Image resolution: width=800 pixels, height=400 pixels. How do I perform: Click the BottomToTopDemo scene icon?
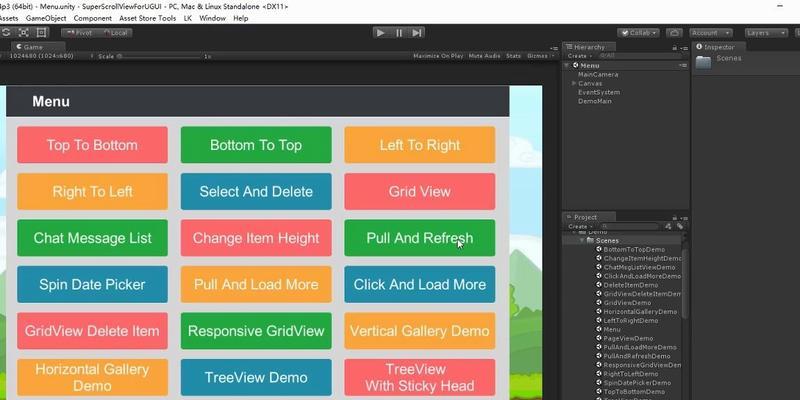tap(599, 249)
